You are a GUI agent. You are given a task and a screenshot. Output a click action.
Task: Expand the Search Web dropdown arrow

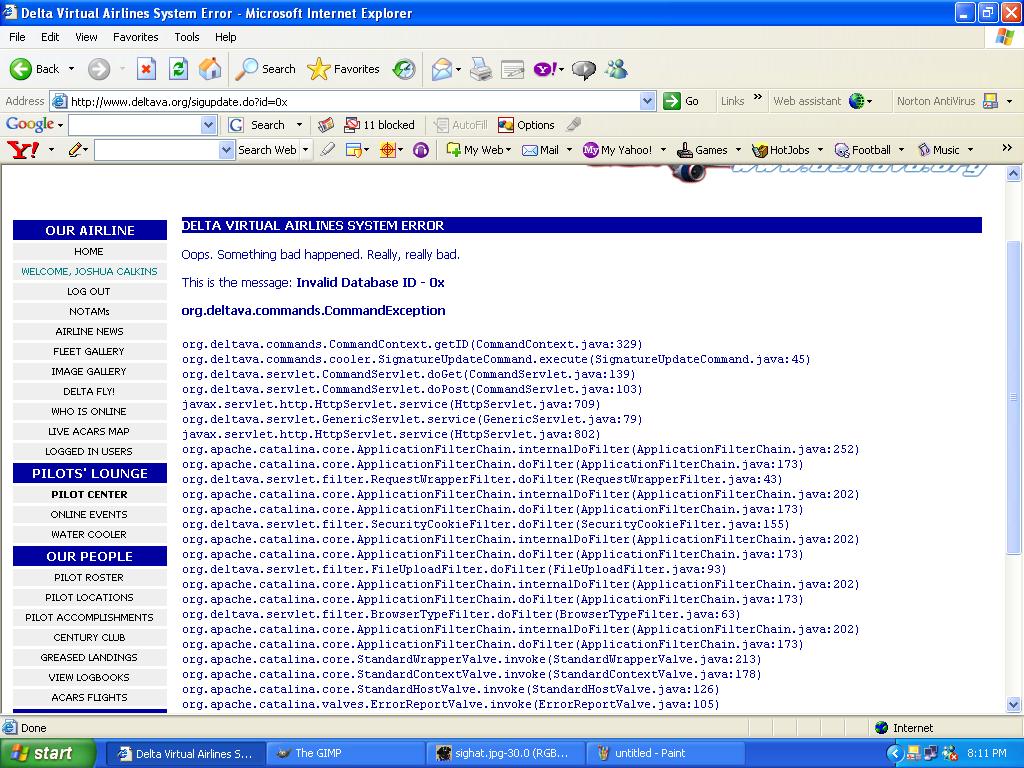(x=305, y=150)
